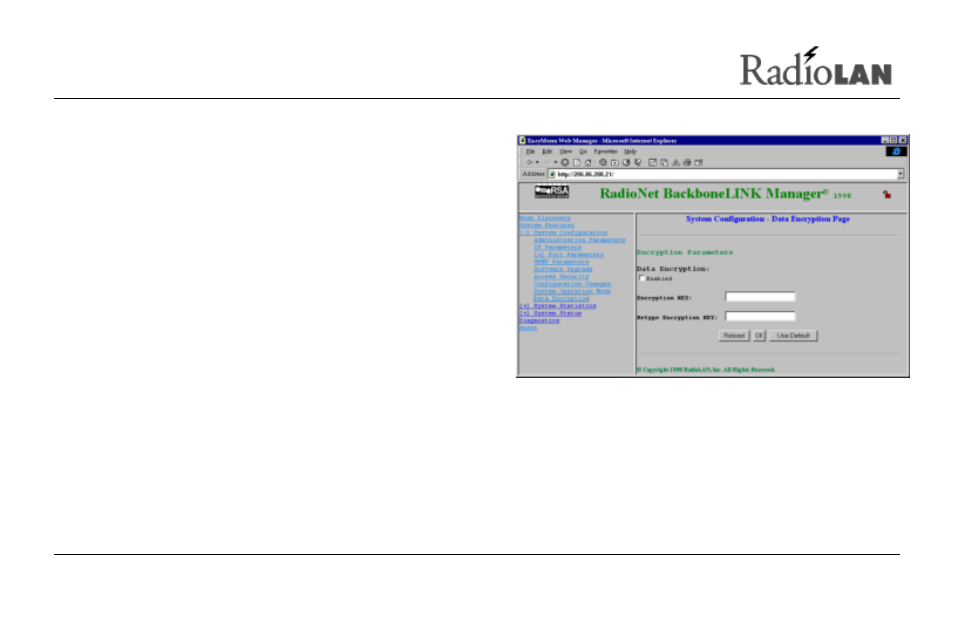Open the Edit menu
The height and width of the screenshot is (618, 954).
click(x=548, y=151)
